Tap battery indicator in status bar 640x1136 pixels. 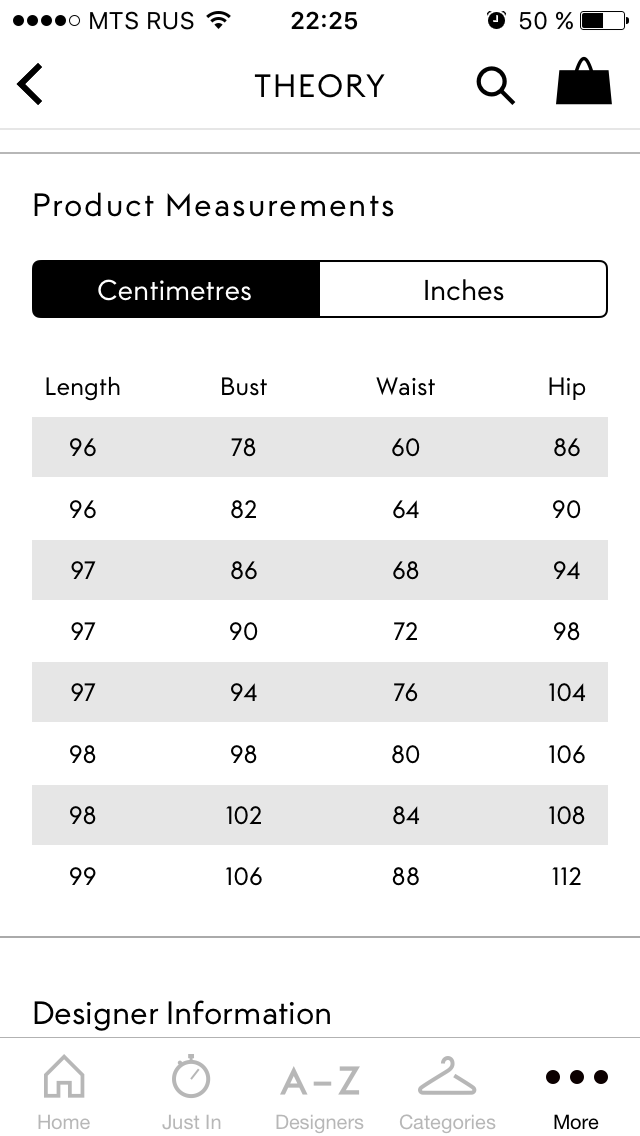pyautogui.click(x=604, y=20)
